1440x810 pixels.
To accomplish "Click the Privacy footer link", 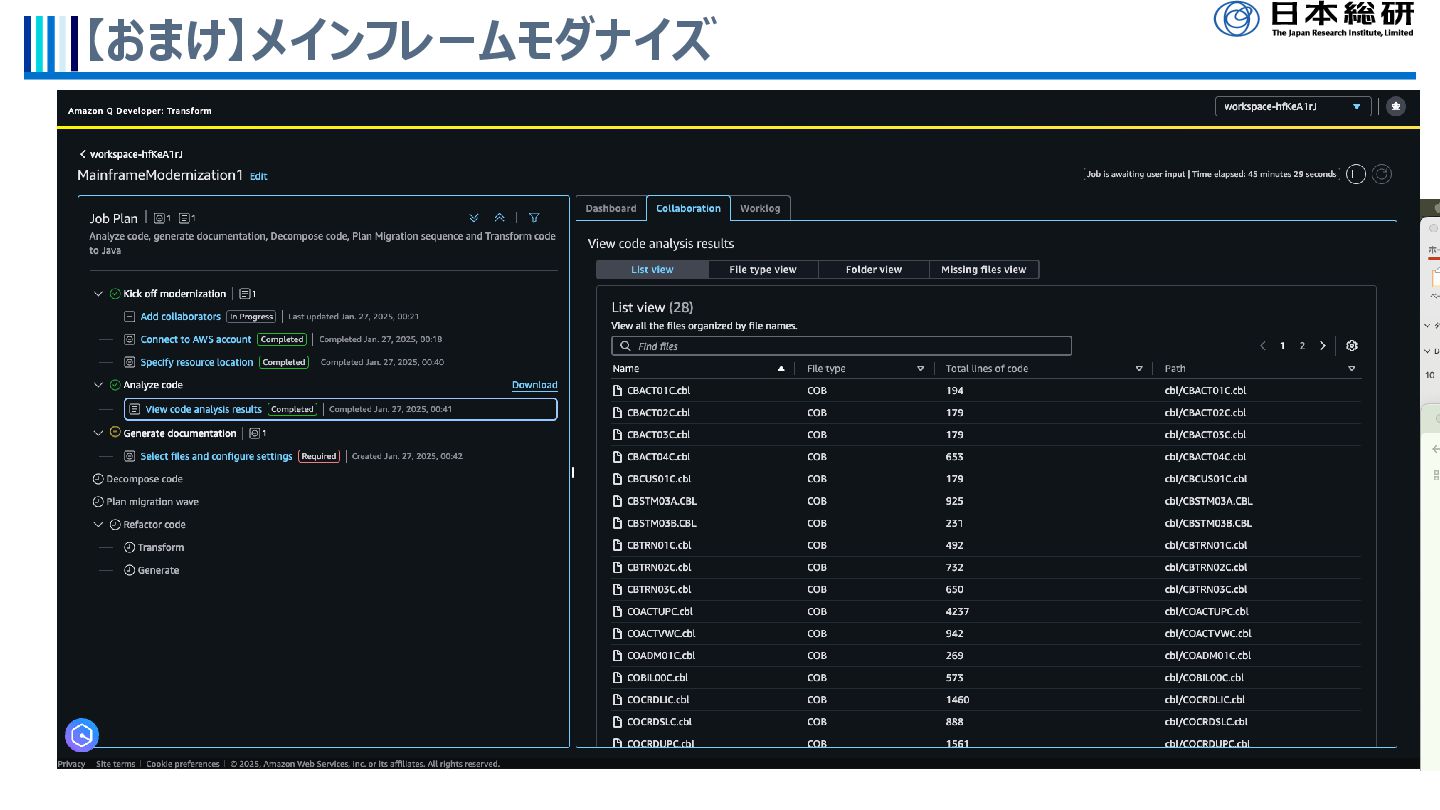I will click(x=71, y=764).
